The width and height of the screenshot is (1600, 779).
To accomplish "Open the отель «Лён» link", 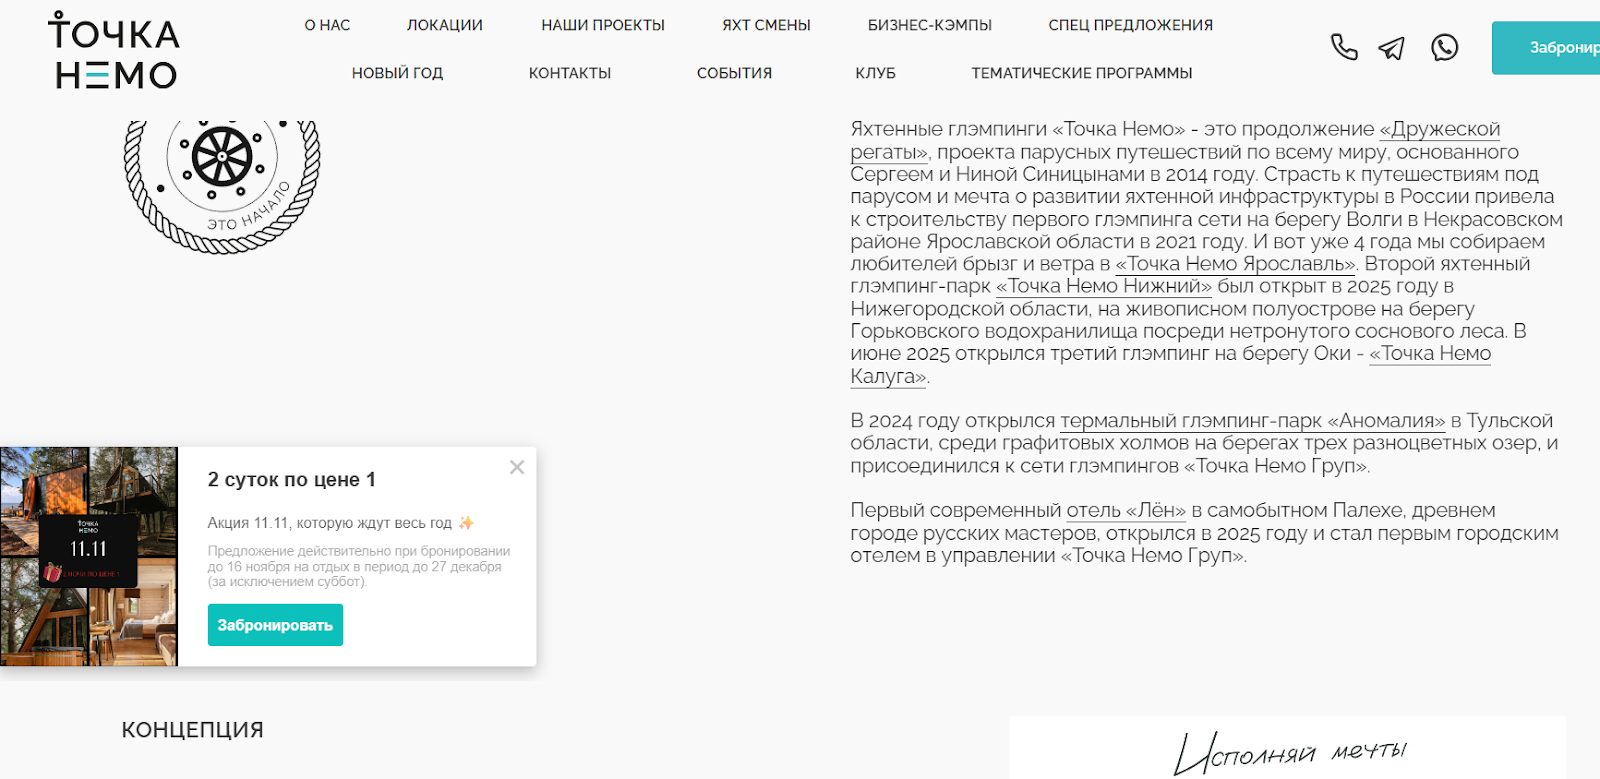I will coord(1126,510).
